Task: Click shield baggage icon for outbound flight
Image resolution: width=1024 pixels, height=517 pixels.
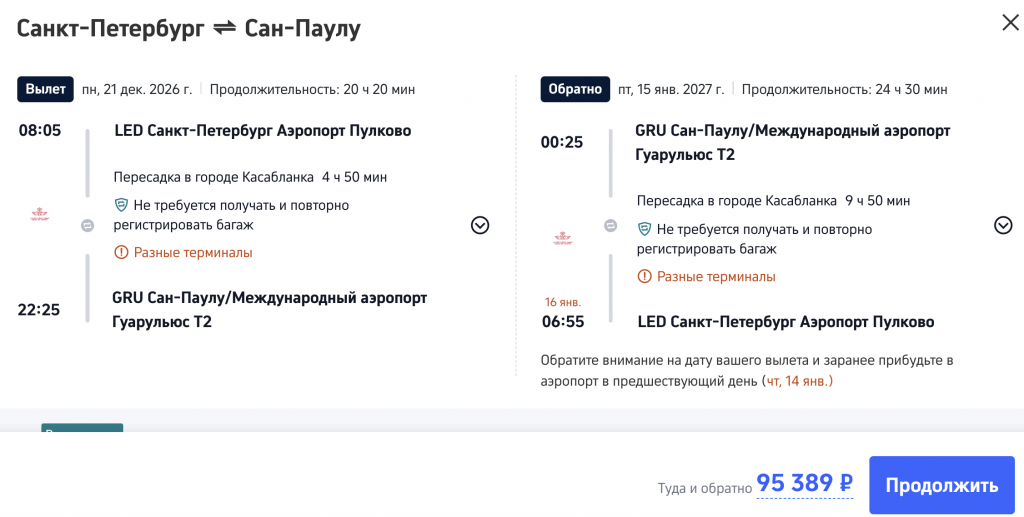Action: [121, 205]
